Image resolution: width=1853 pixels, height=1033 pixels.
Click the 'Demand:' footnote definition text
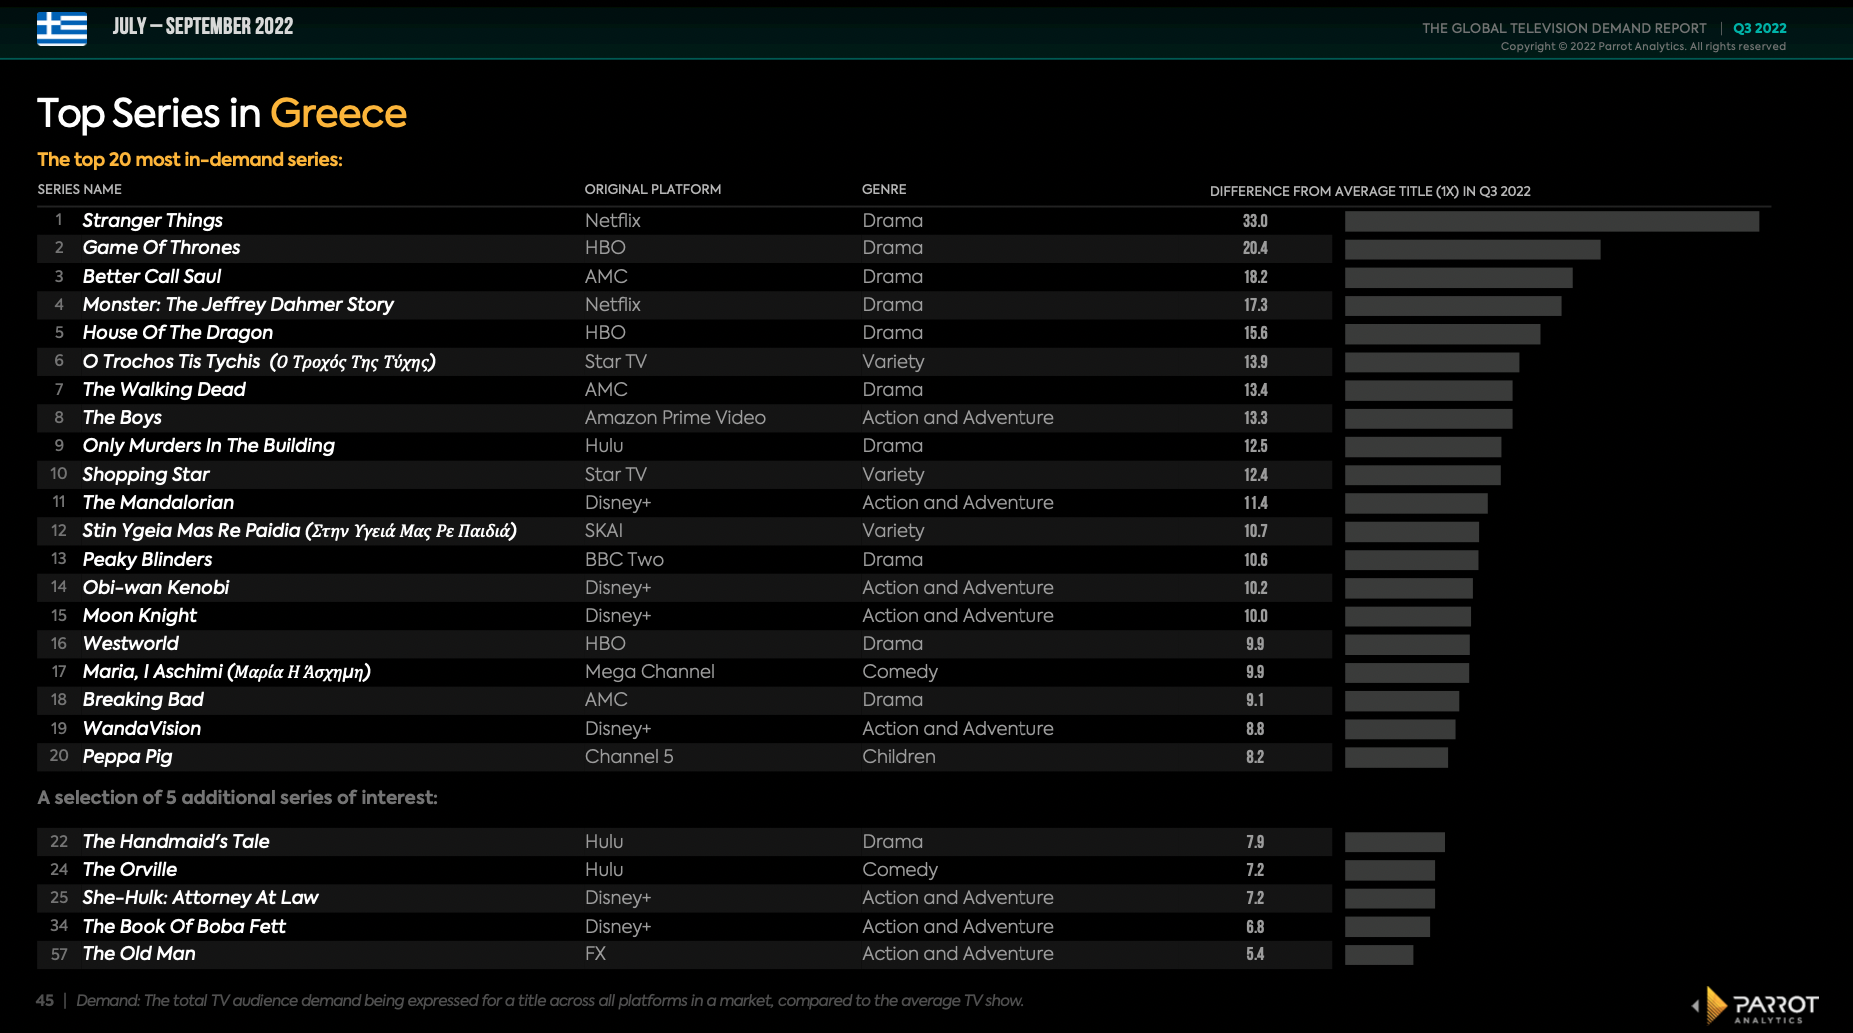coord(550,1000)
